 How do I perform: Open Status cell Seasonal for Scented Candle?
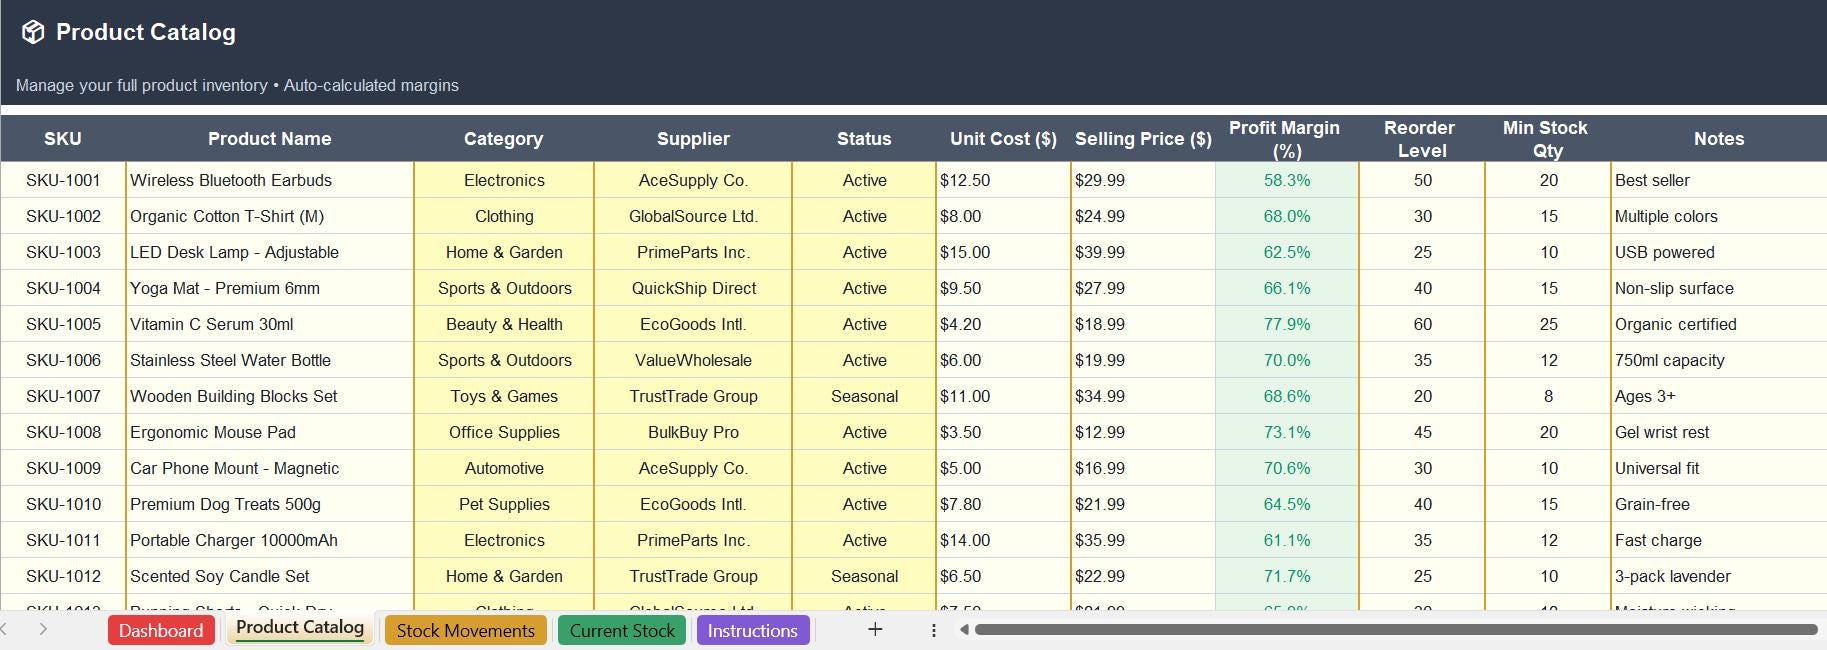coord(864,576)
